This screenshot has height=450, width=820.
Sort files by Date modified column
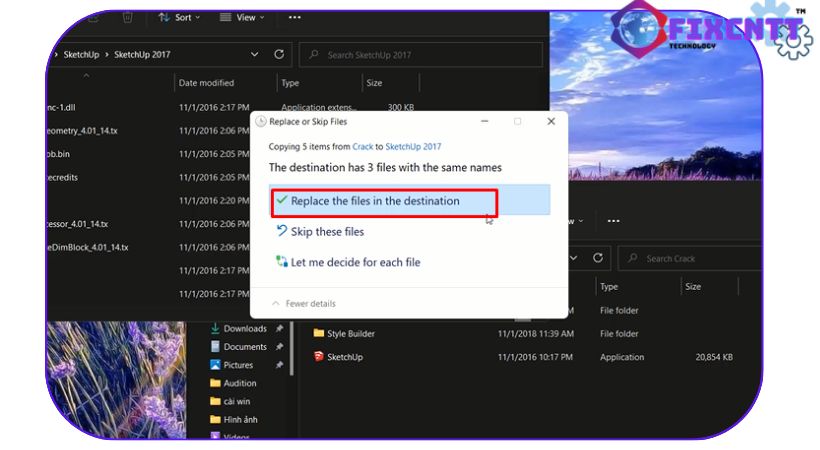pos(206,83)
